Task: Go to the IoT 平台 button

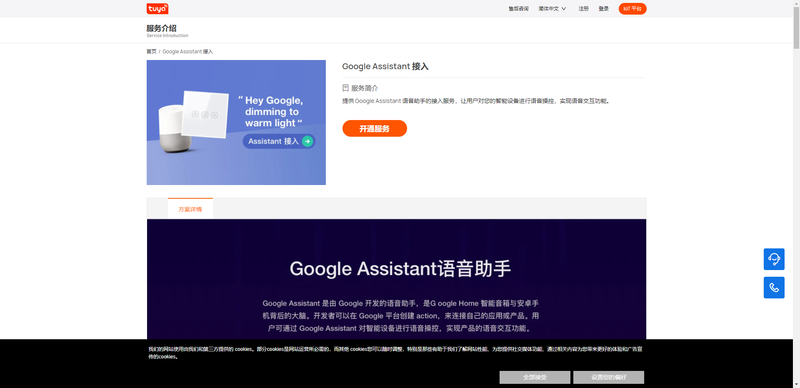Action: [x=632, y=9]
